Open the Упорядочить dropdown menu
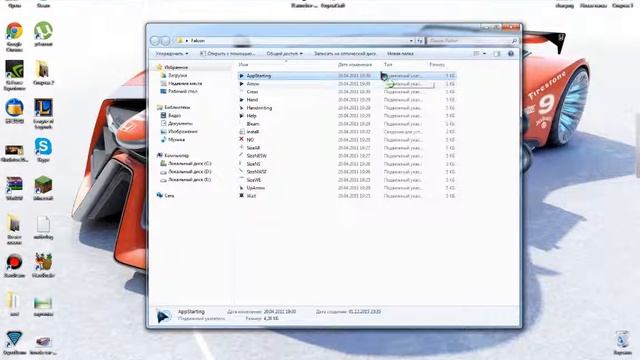The width and height of the screenshot is (640, 360). pyautogui.click(x=172, y=53)
